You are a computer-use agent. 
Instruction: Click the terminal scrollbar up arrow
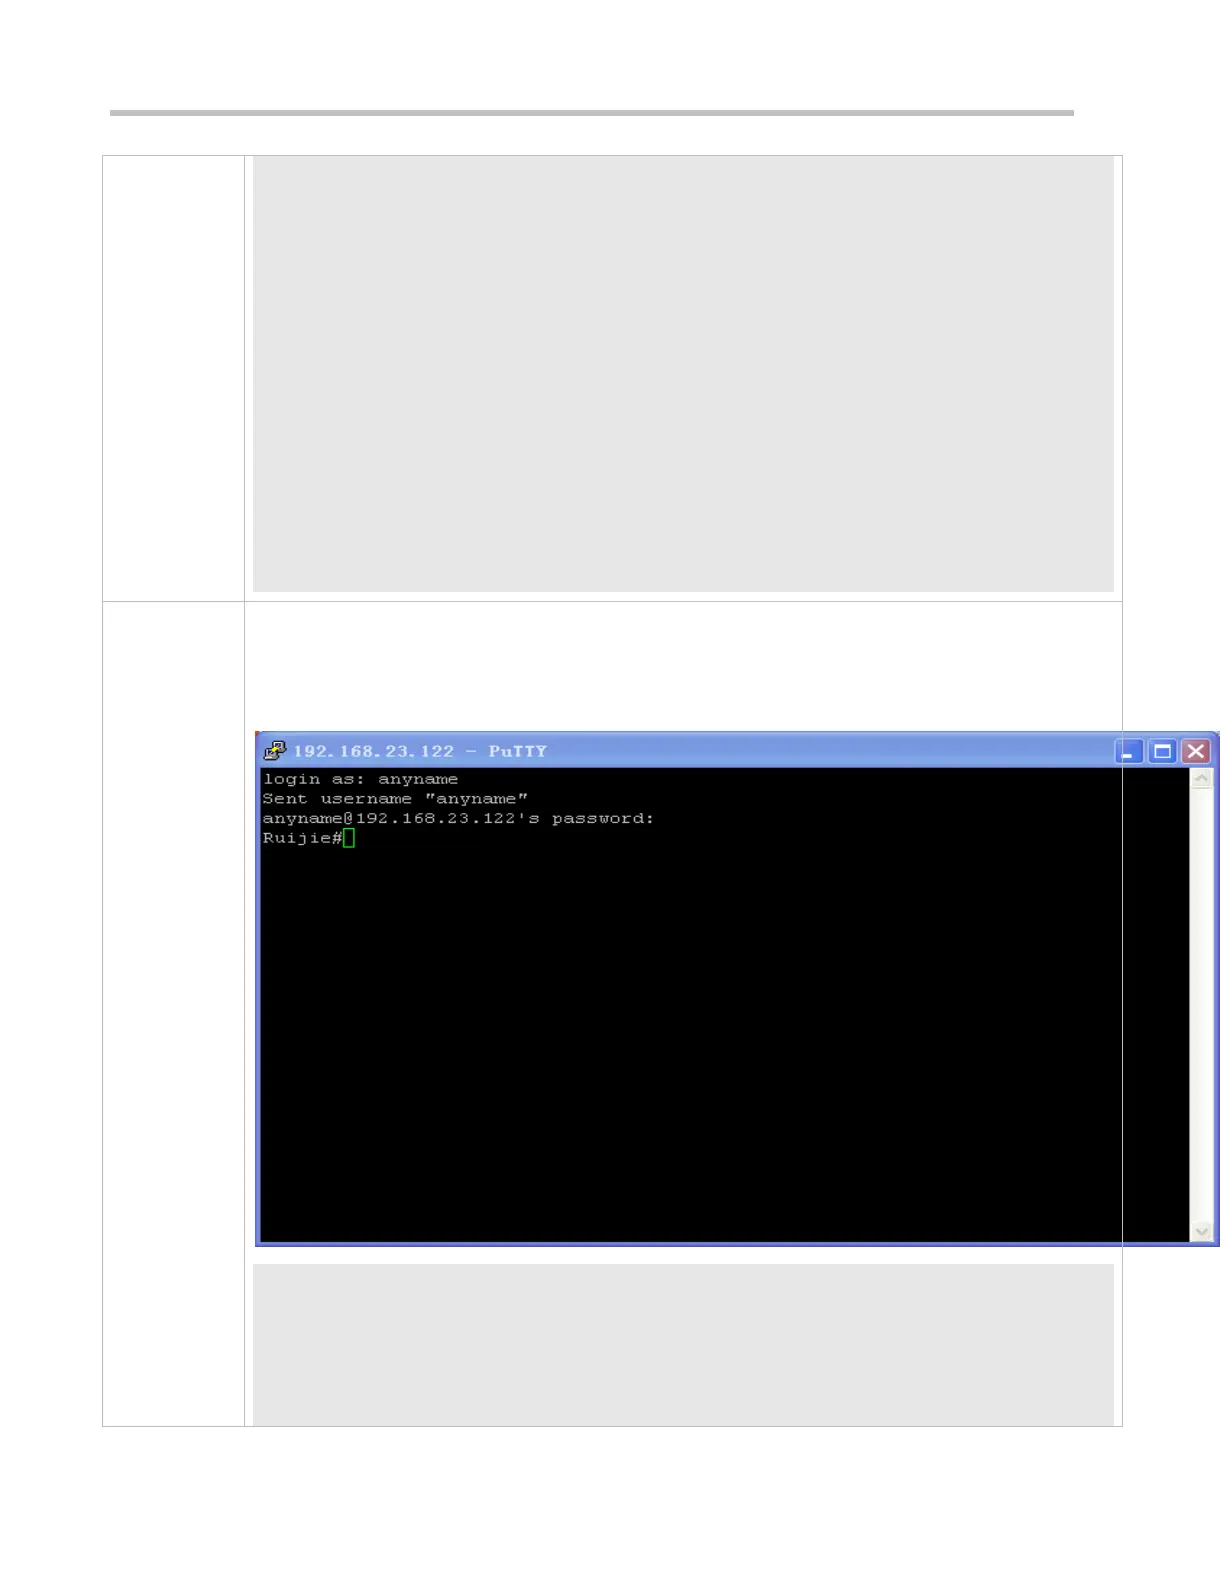pyautogui.click(x=1201, y=778)
